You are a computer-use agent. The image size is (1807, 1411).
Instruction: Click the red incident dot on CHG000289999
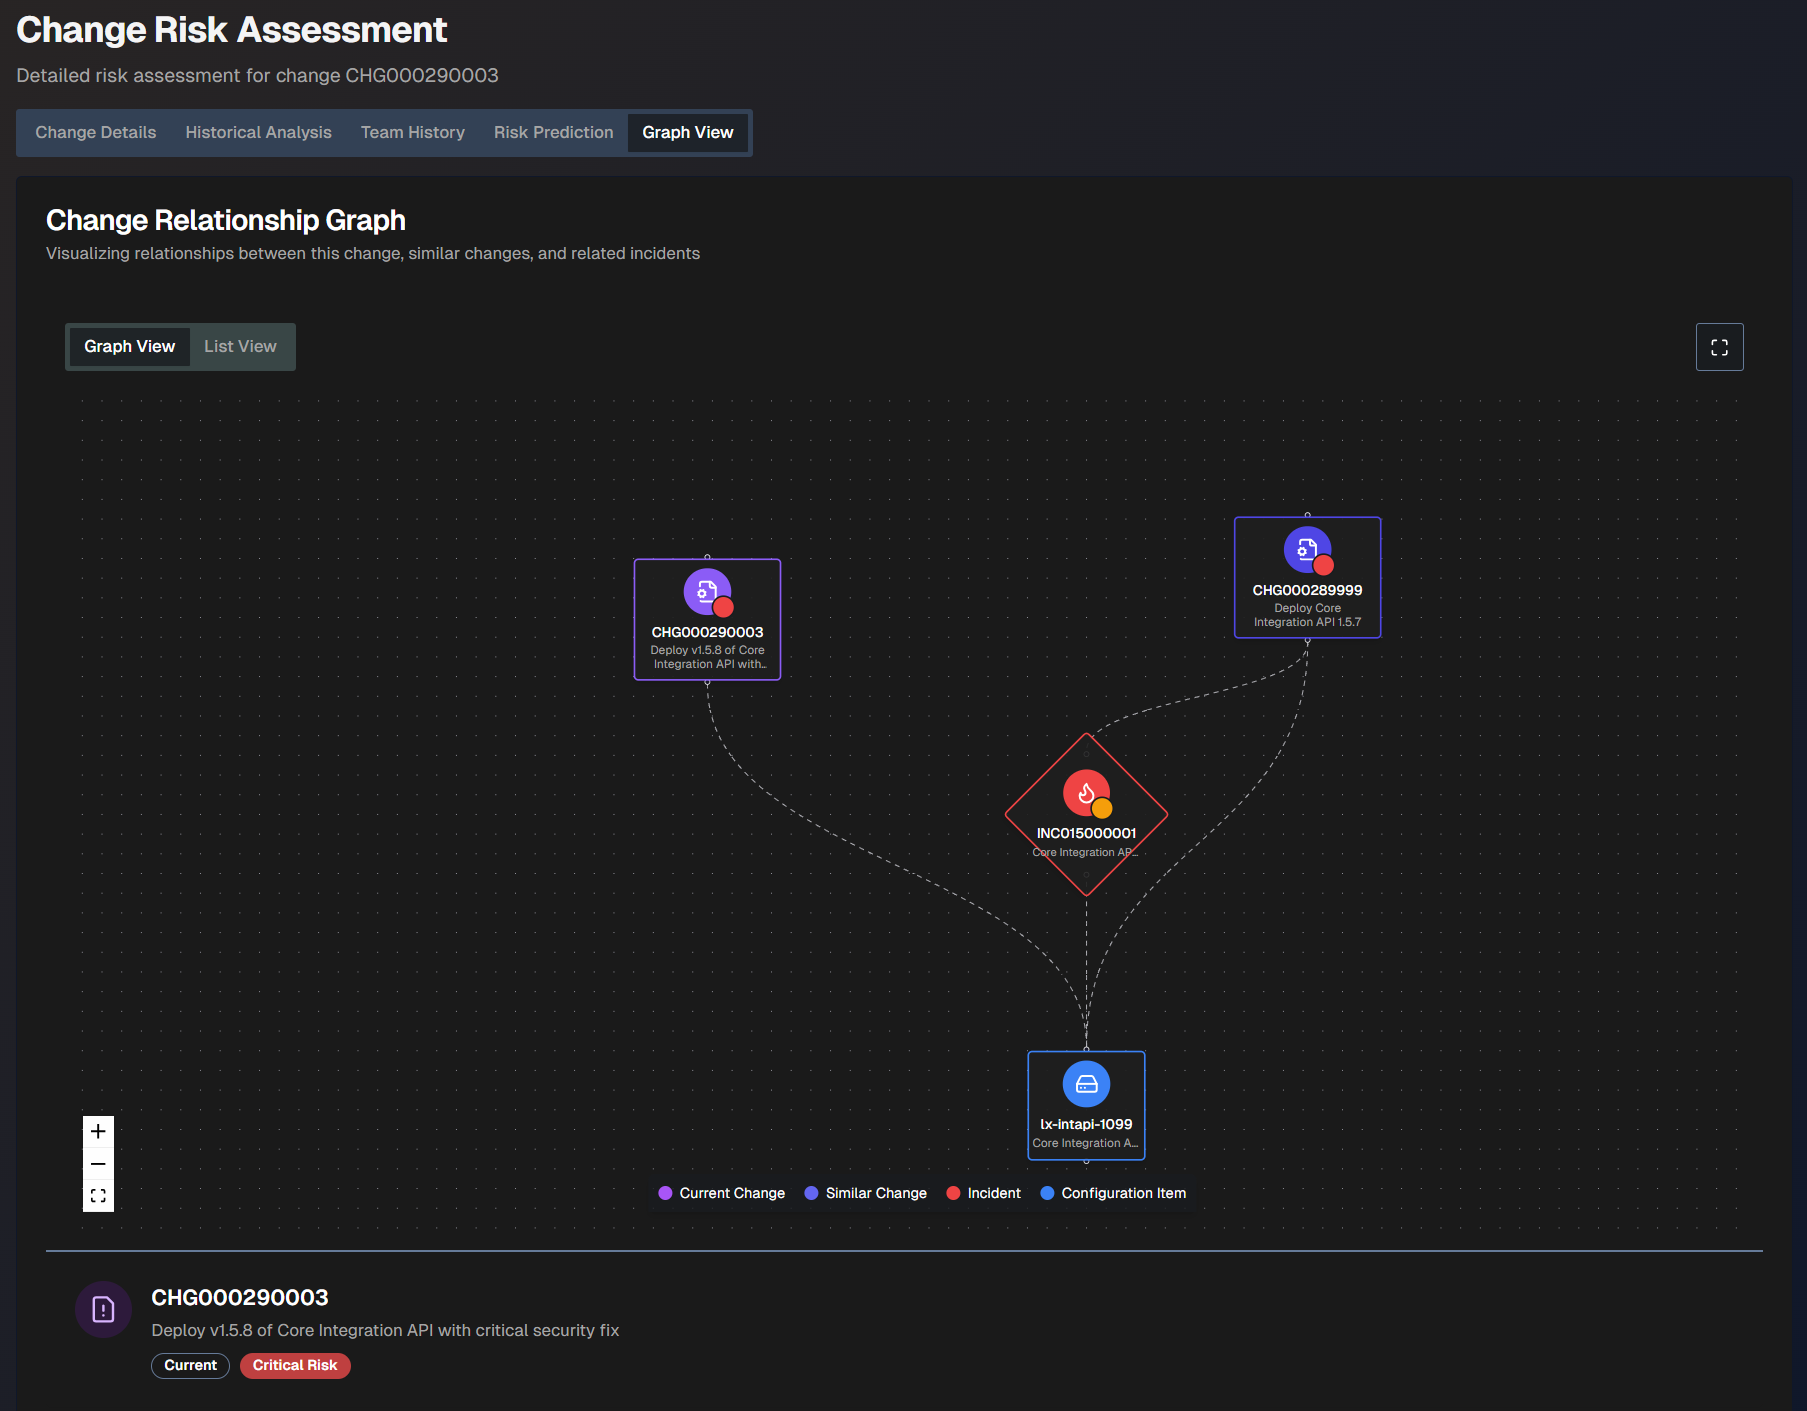click(1324, 565)
